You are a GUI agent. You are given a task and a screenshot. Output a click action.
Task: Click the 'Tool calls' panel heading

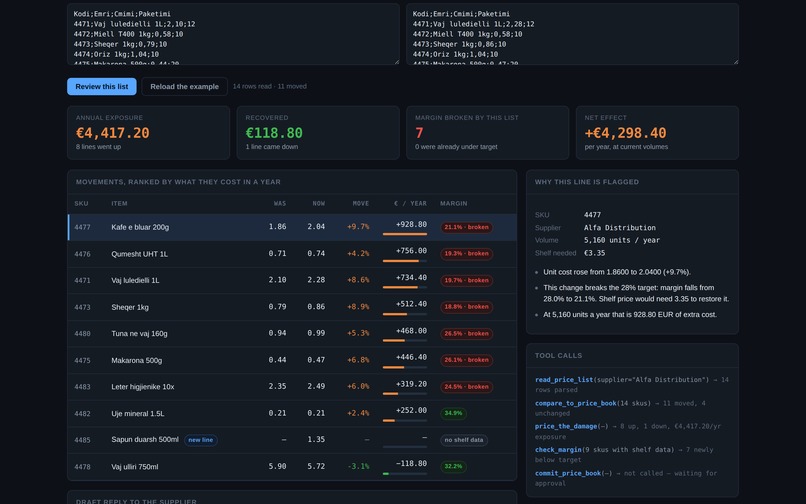click(x=558, y=356)
